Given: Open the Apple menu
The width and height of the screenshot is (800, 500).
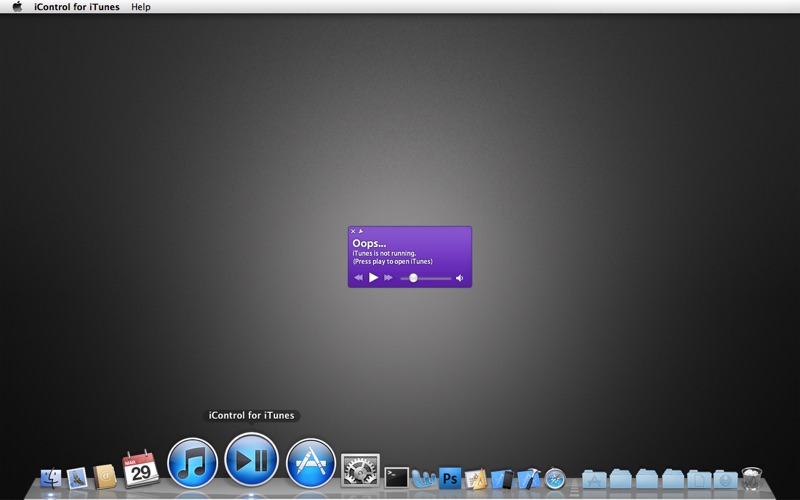Looking at the screenshot, I should tap(17, 7).
